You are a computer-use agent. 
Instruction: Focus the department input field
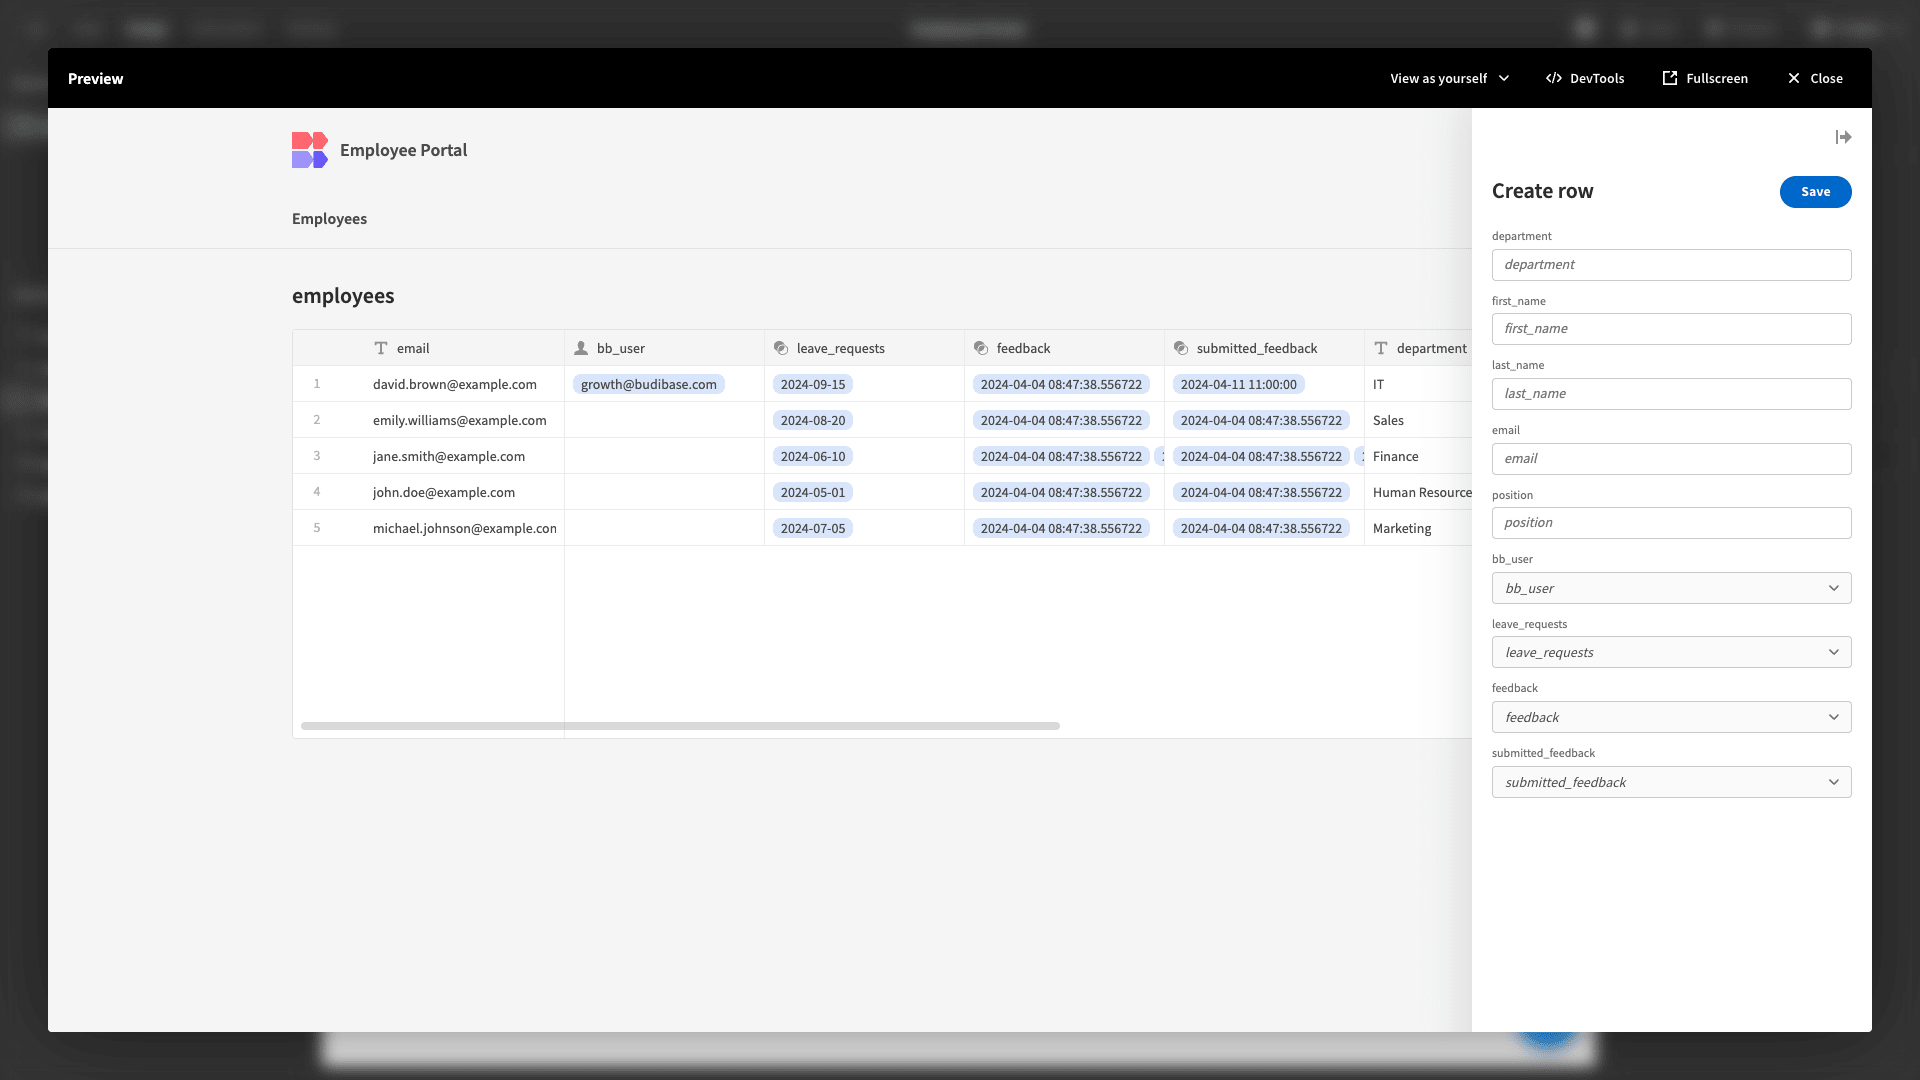(1671, 265)
